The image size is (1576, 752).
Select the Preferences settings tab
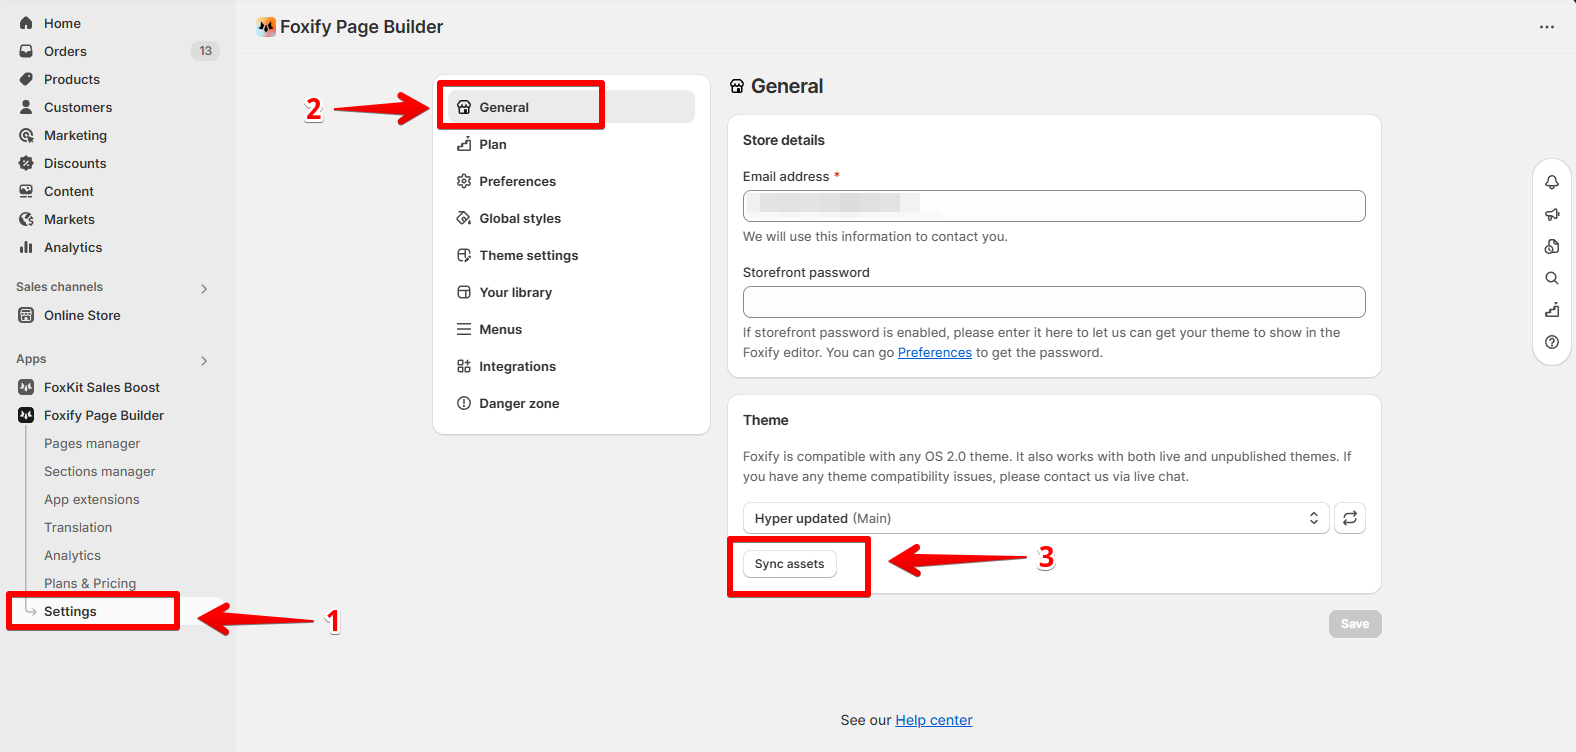571,181
